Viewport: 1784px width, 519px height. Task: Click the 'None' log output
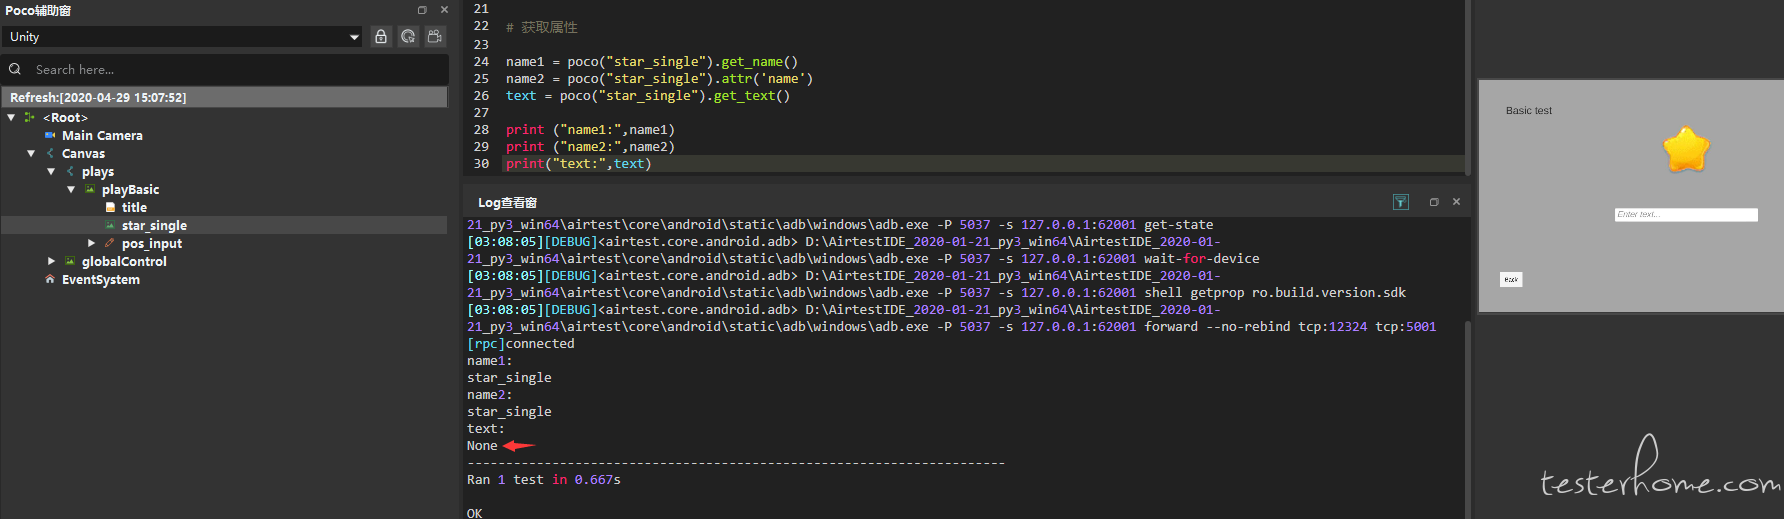click(x=482, y=446)
